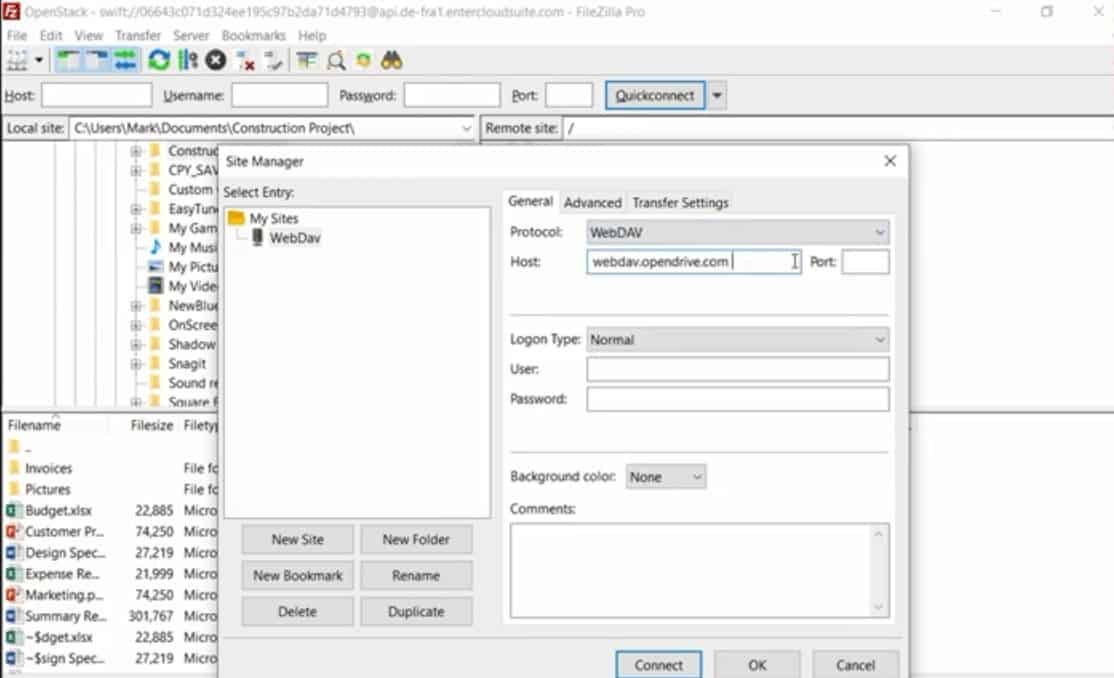Click the Rename button
The image size is (1114, 678).
click(416, 576)
